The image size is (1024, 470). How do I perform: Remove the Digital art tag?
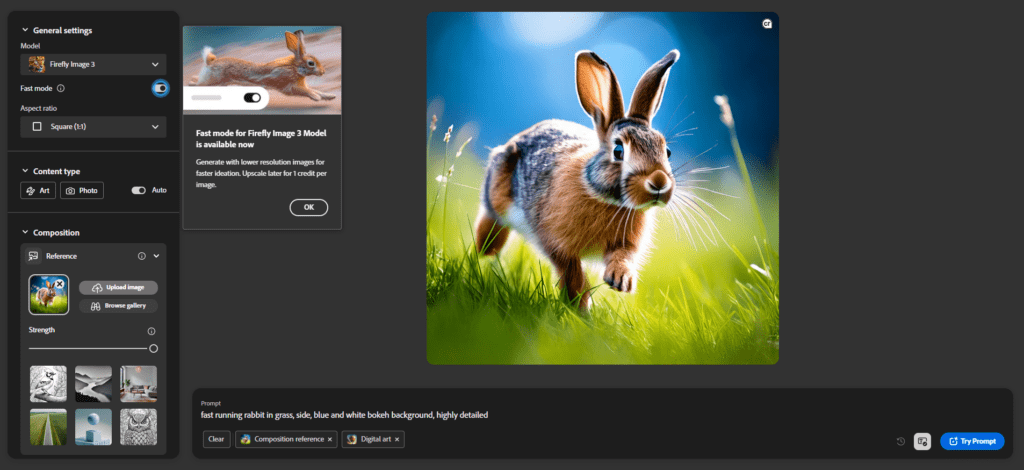396,439
